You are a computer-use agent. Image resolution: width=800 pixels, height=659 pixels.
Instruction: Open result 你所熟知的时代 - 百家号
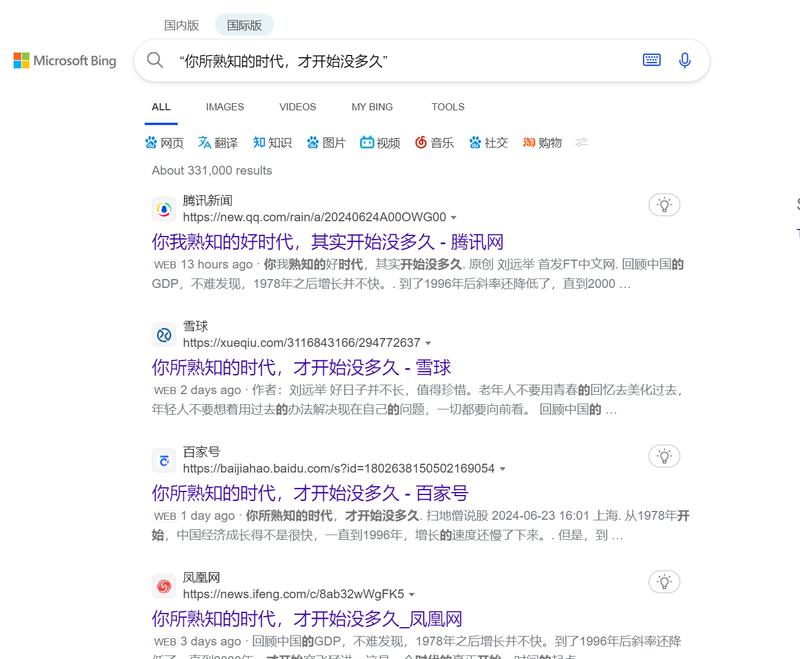pos(310,493)
